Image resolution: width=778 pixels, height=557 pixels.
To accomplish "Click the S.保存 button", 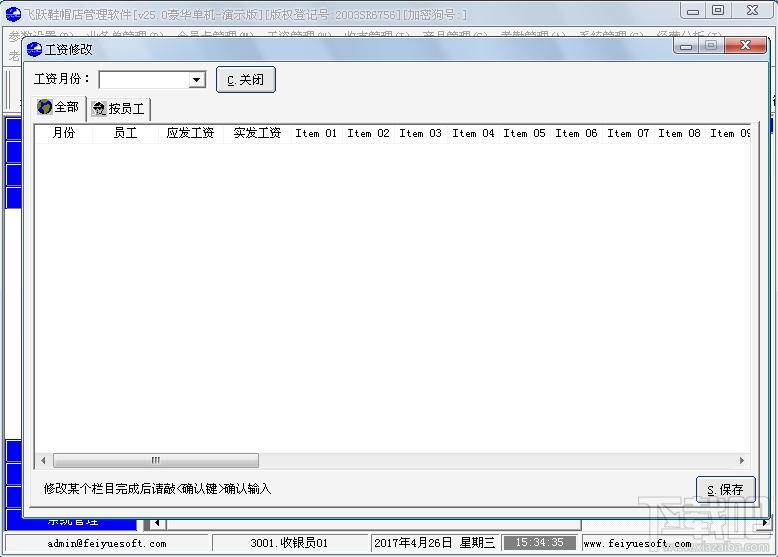I will coord(725,490).
